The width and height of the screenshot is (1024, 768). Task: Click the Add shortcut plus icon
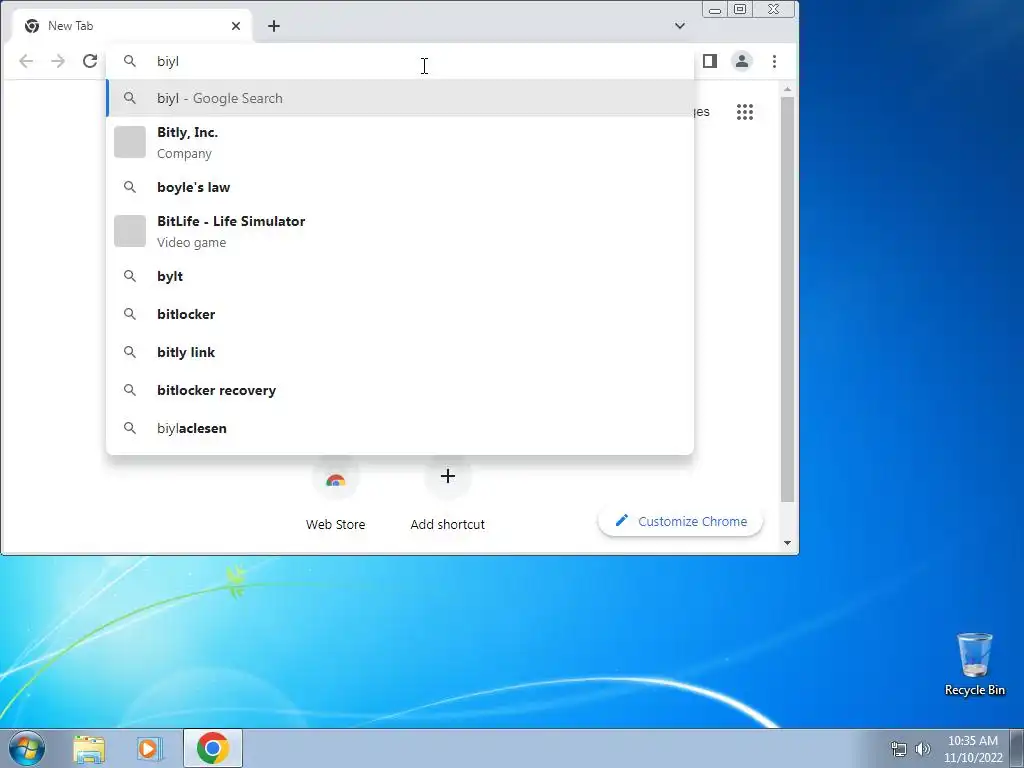[447, 476]
